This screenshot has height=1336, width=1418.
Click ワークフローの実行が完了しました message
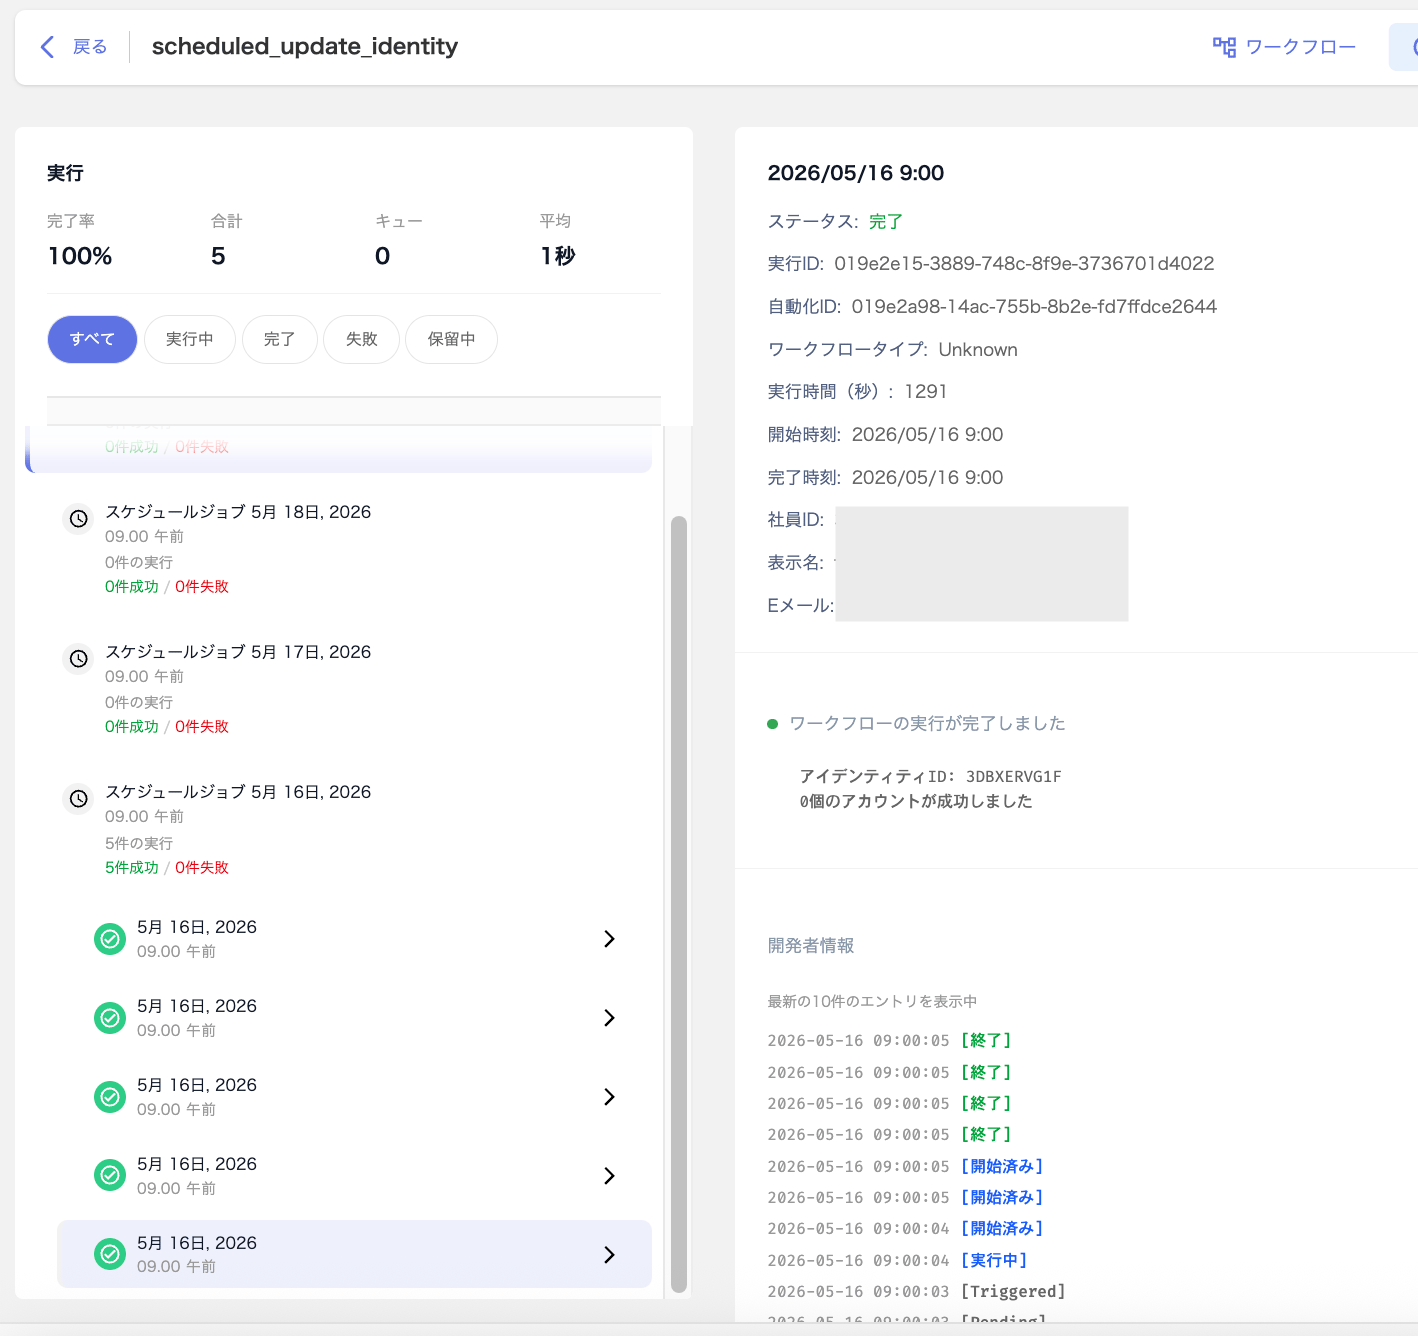(x=927, y=724)
